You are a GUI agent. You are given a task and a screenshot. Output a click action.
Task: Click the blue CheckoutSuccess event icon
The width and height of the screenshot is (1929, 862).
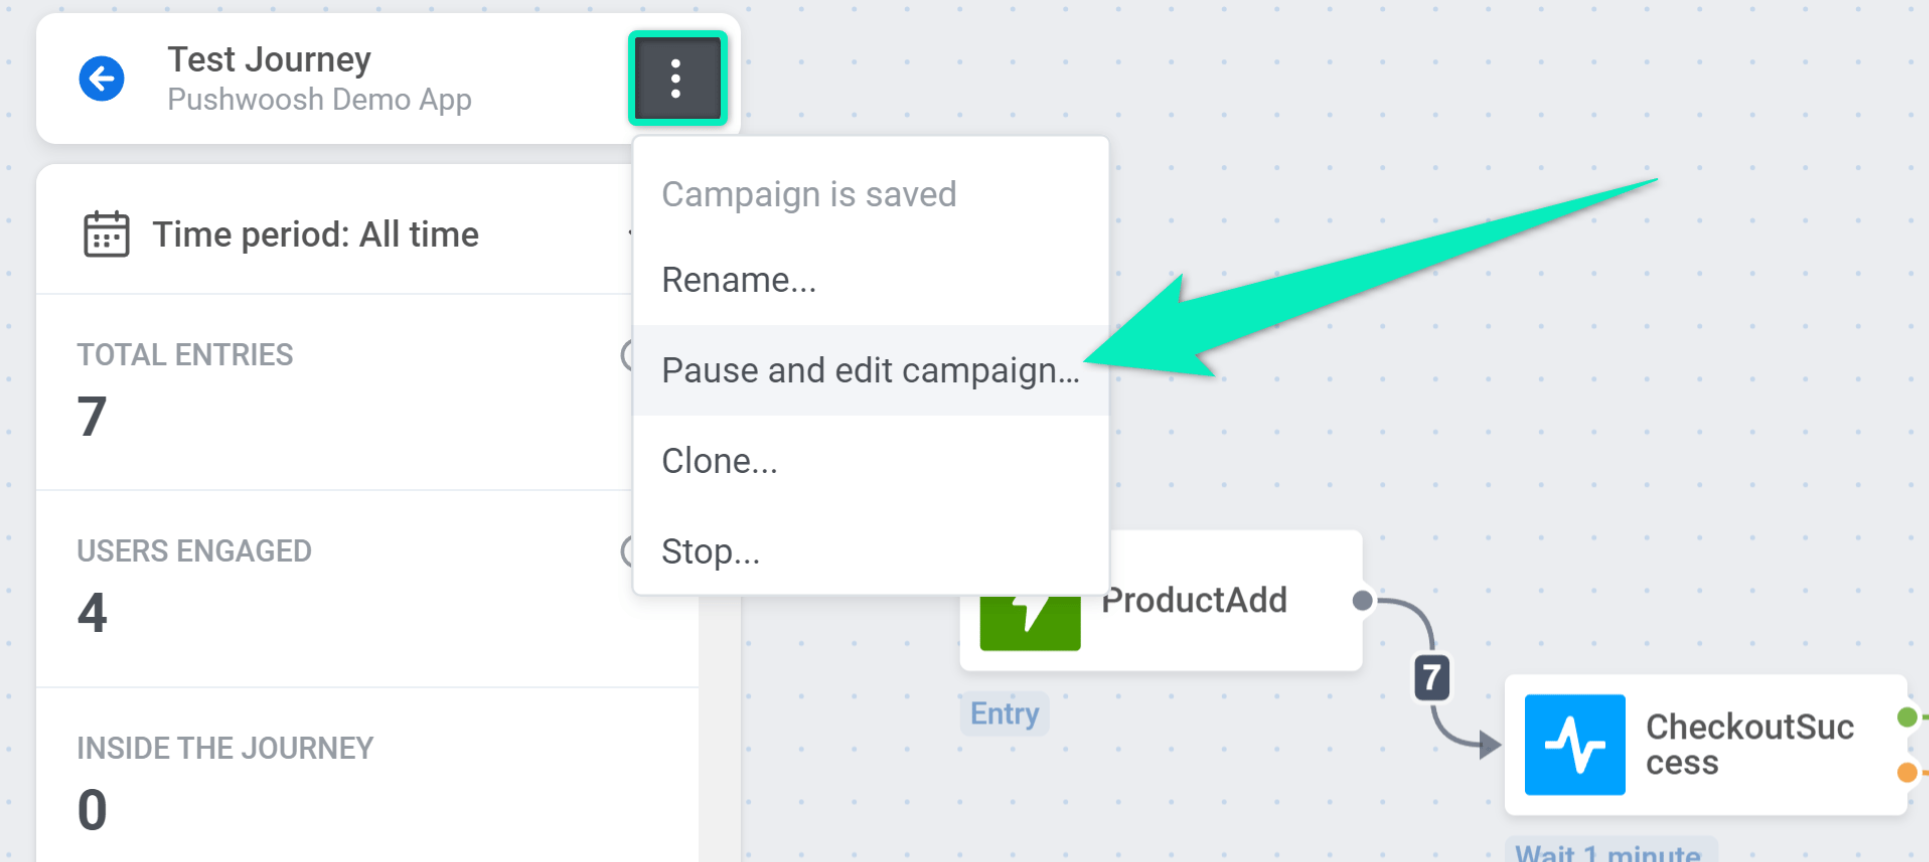pyautogui.click(x=1574, y=745)
